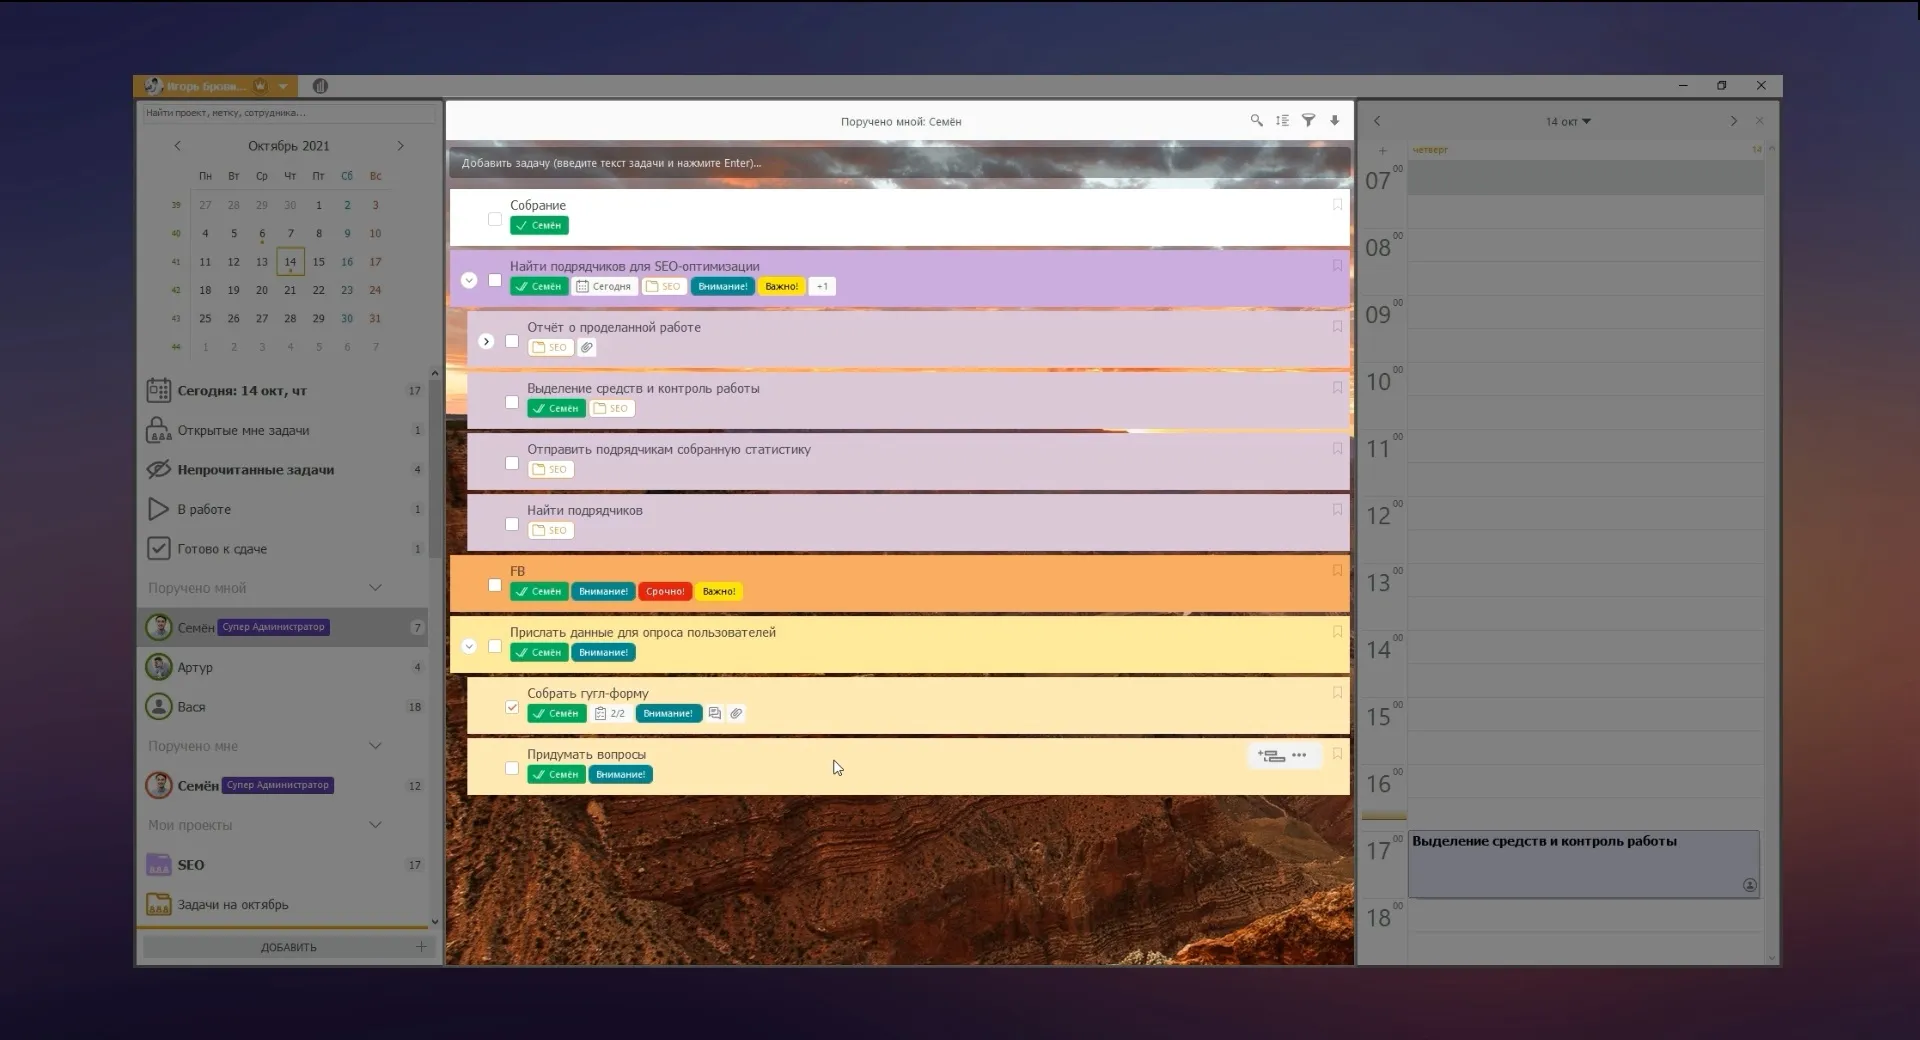Open the filter funnel icon

(x=1308, y=121)
